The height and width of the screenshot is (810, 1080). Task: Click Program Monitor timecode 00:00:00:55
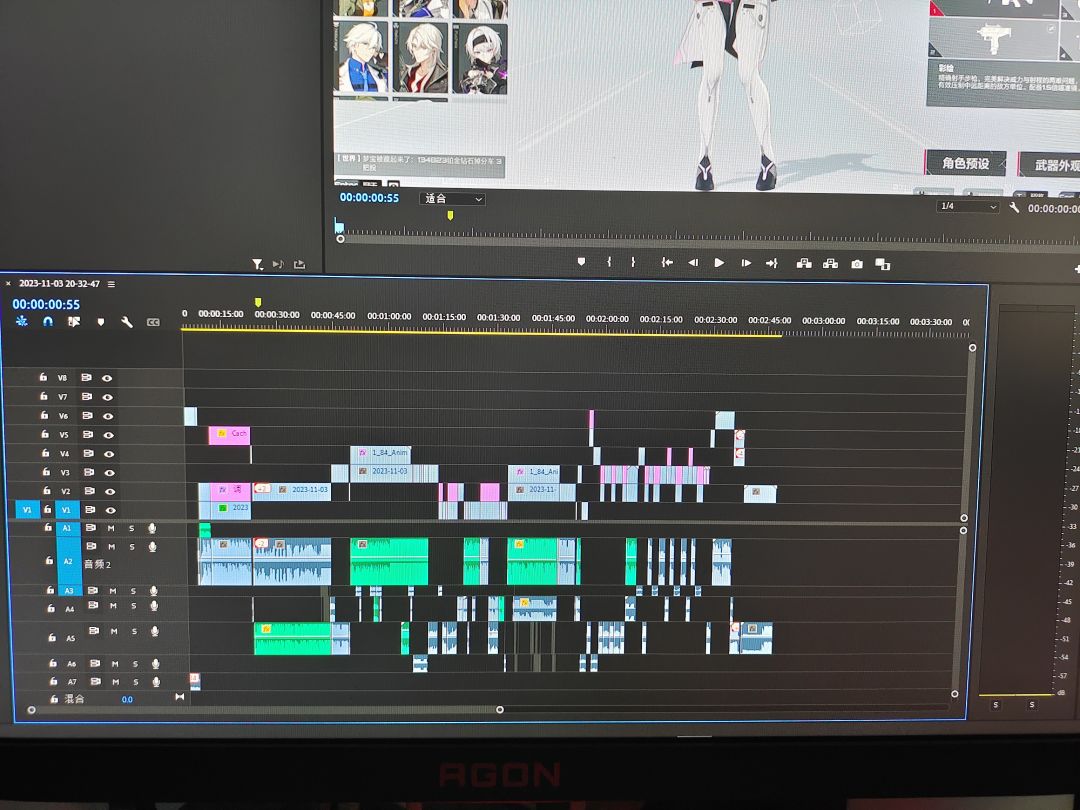tap(369, 198)
